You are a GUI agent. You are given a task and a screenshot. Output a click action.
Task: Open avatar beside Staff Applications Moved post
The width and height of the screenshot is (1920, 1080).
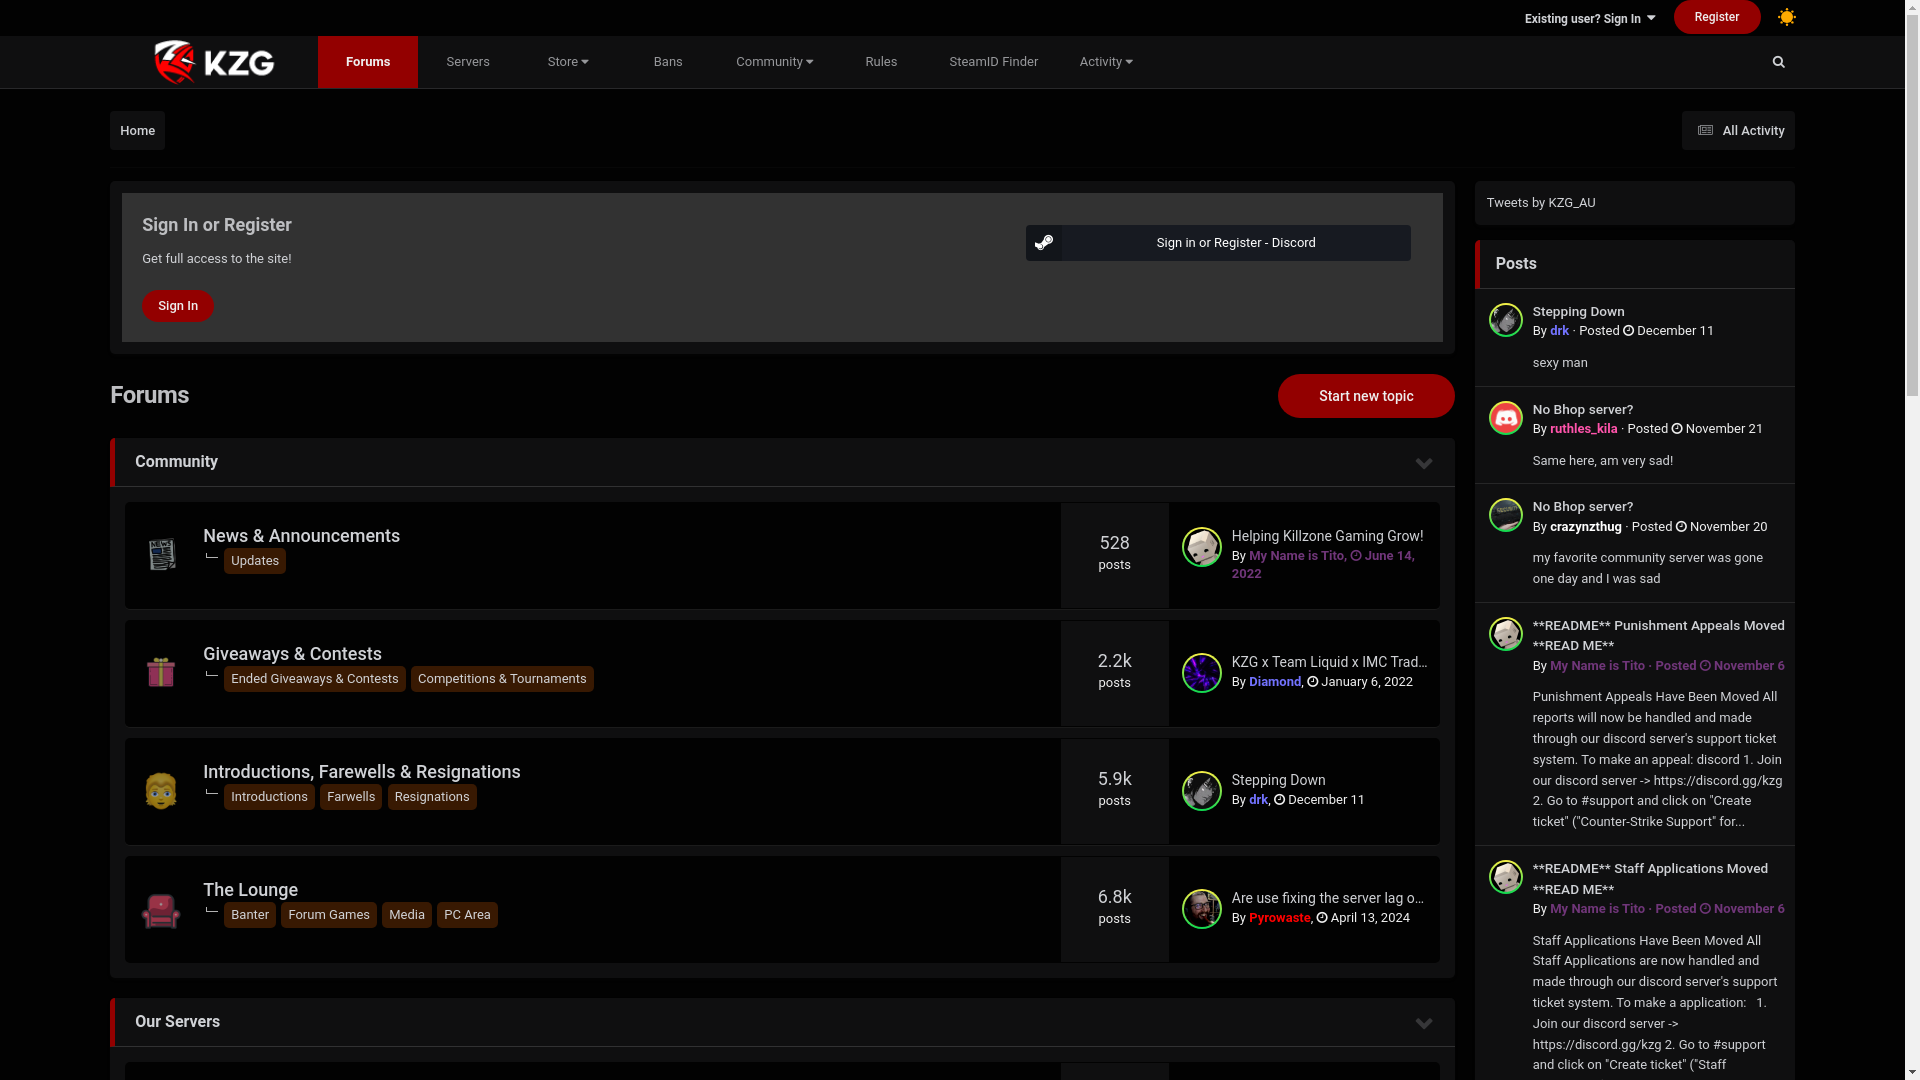tap(1506, 877)
